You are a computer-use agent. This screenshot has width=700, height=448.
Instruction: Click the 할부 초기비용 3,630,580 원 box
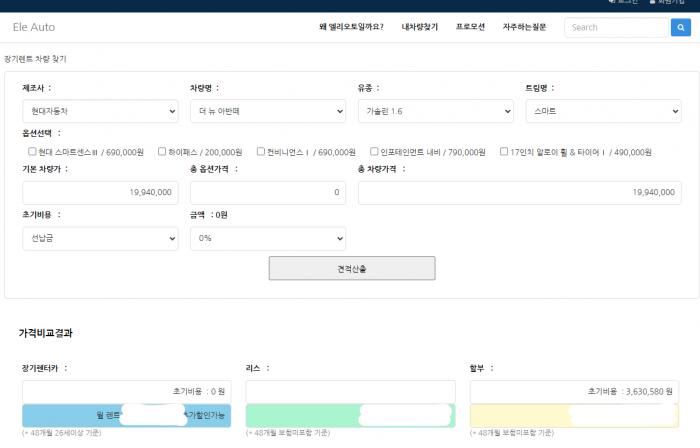click(575, 392)
